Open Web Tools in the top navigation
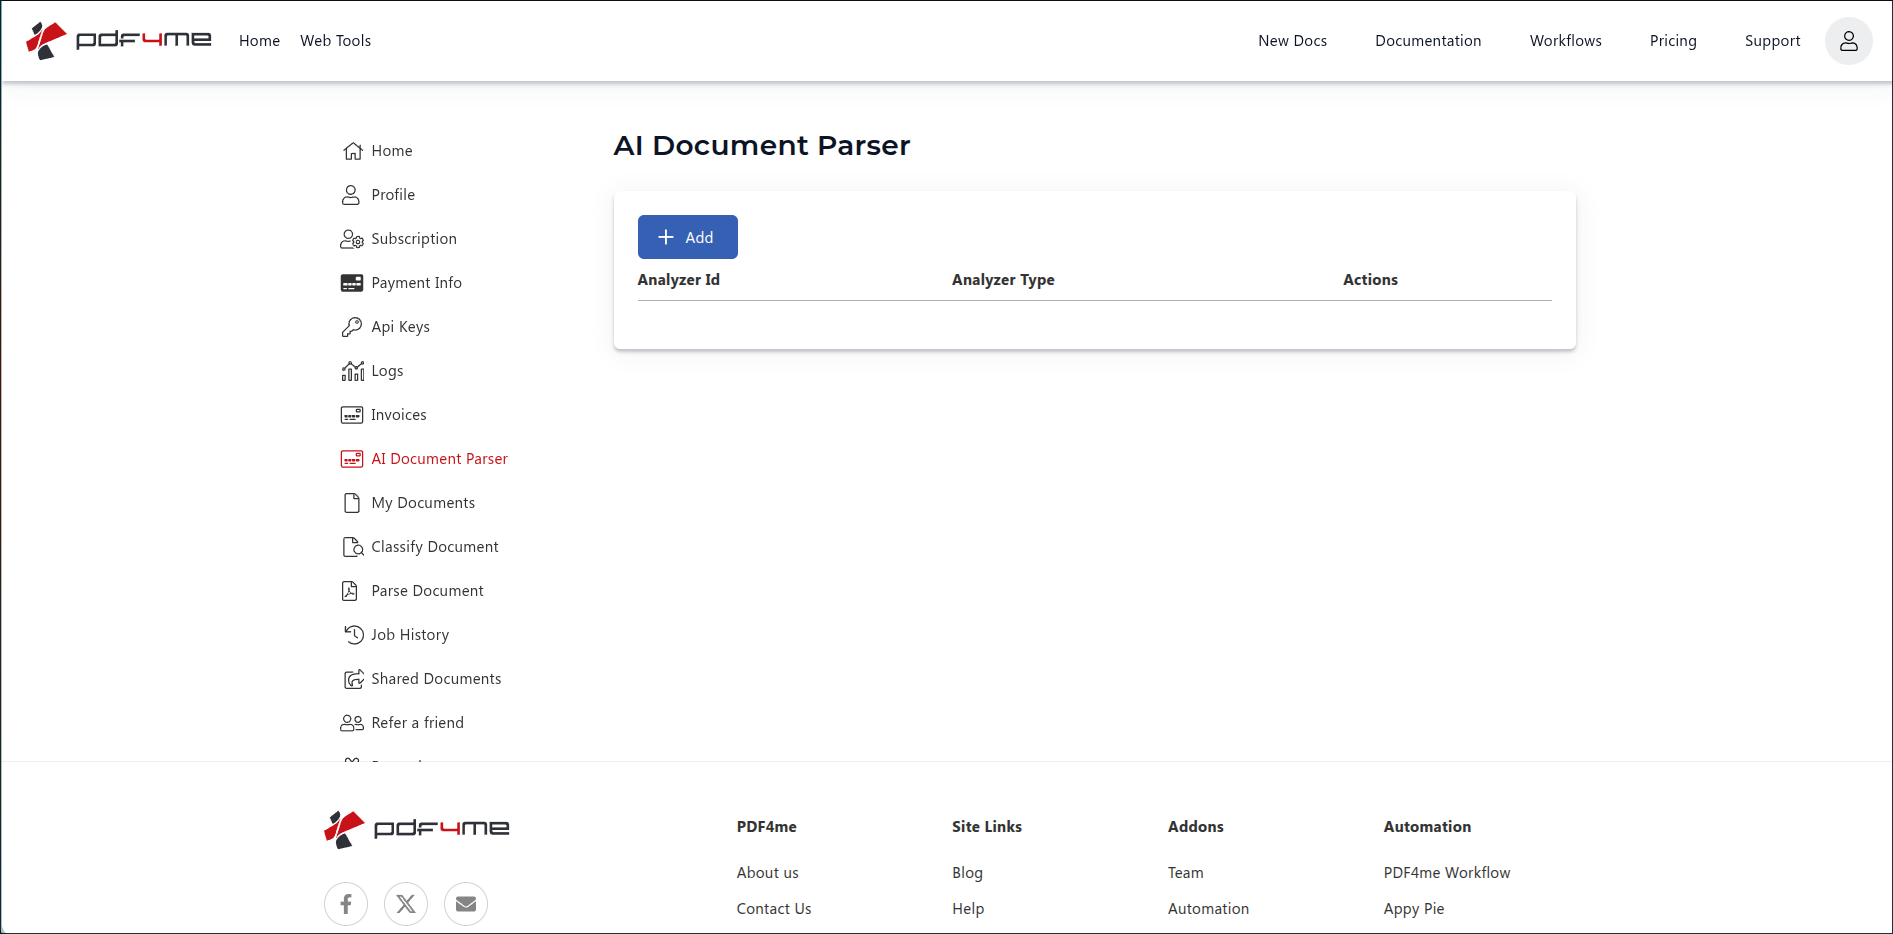Viewport: 1893px width, 934px height. pos(335,41)
